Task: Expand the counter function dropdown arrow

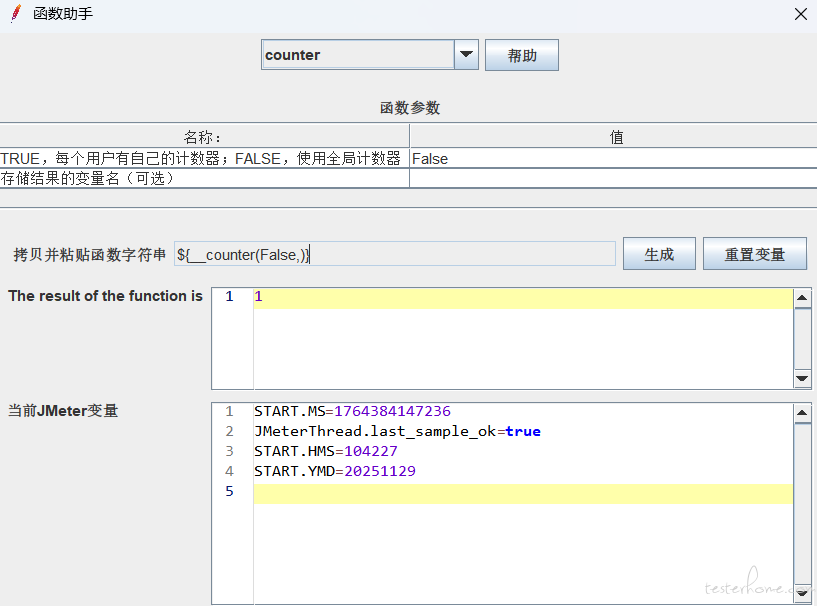Action: click(x=466, y=55)
